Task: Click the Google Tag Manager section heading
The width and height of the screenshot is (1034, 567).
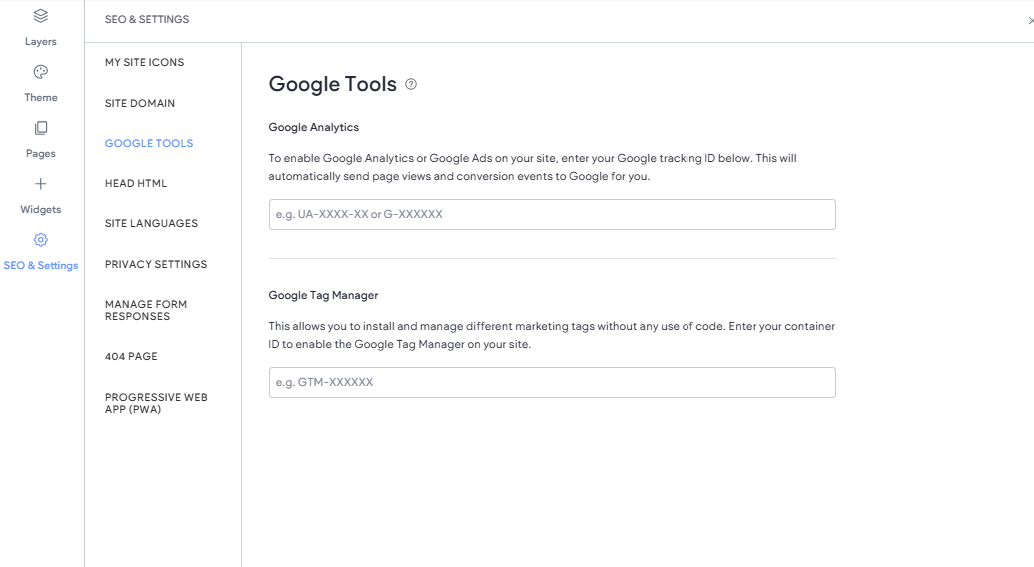Action: pyautogui.click(x=323, y=295)
